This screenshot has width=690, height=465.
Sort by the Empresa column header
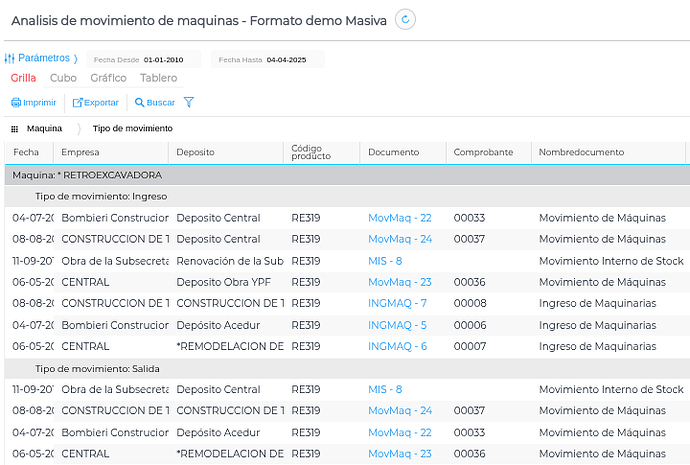coord(111,152)
